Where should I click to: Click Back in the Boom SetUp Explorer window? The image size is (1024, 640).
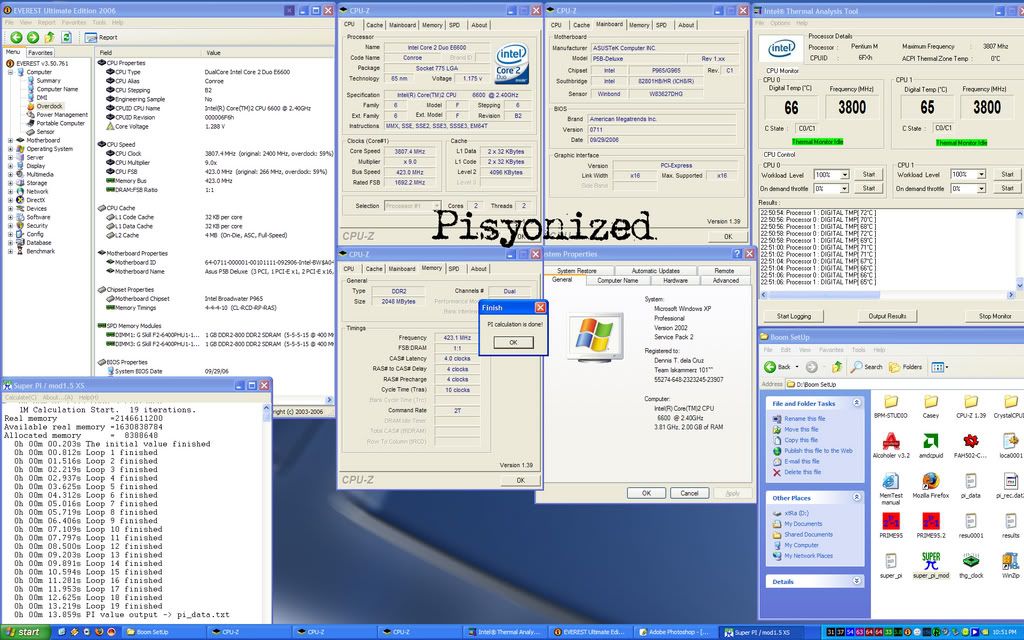pyautogui.click(x=778, y=367)
